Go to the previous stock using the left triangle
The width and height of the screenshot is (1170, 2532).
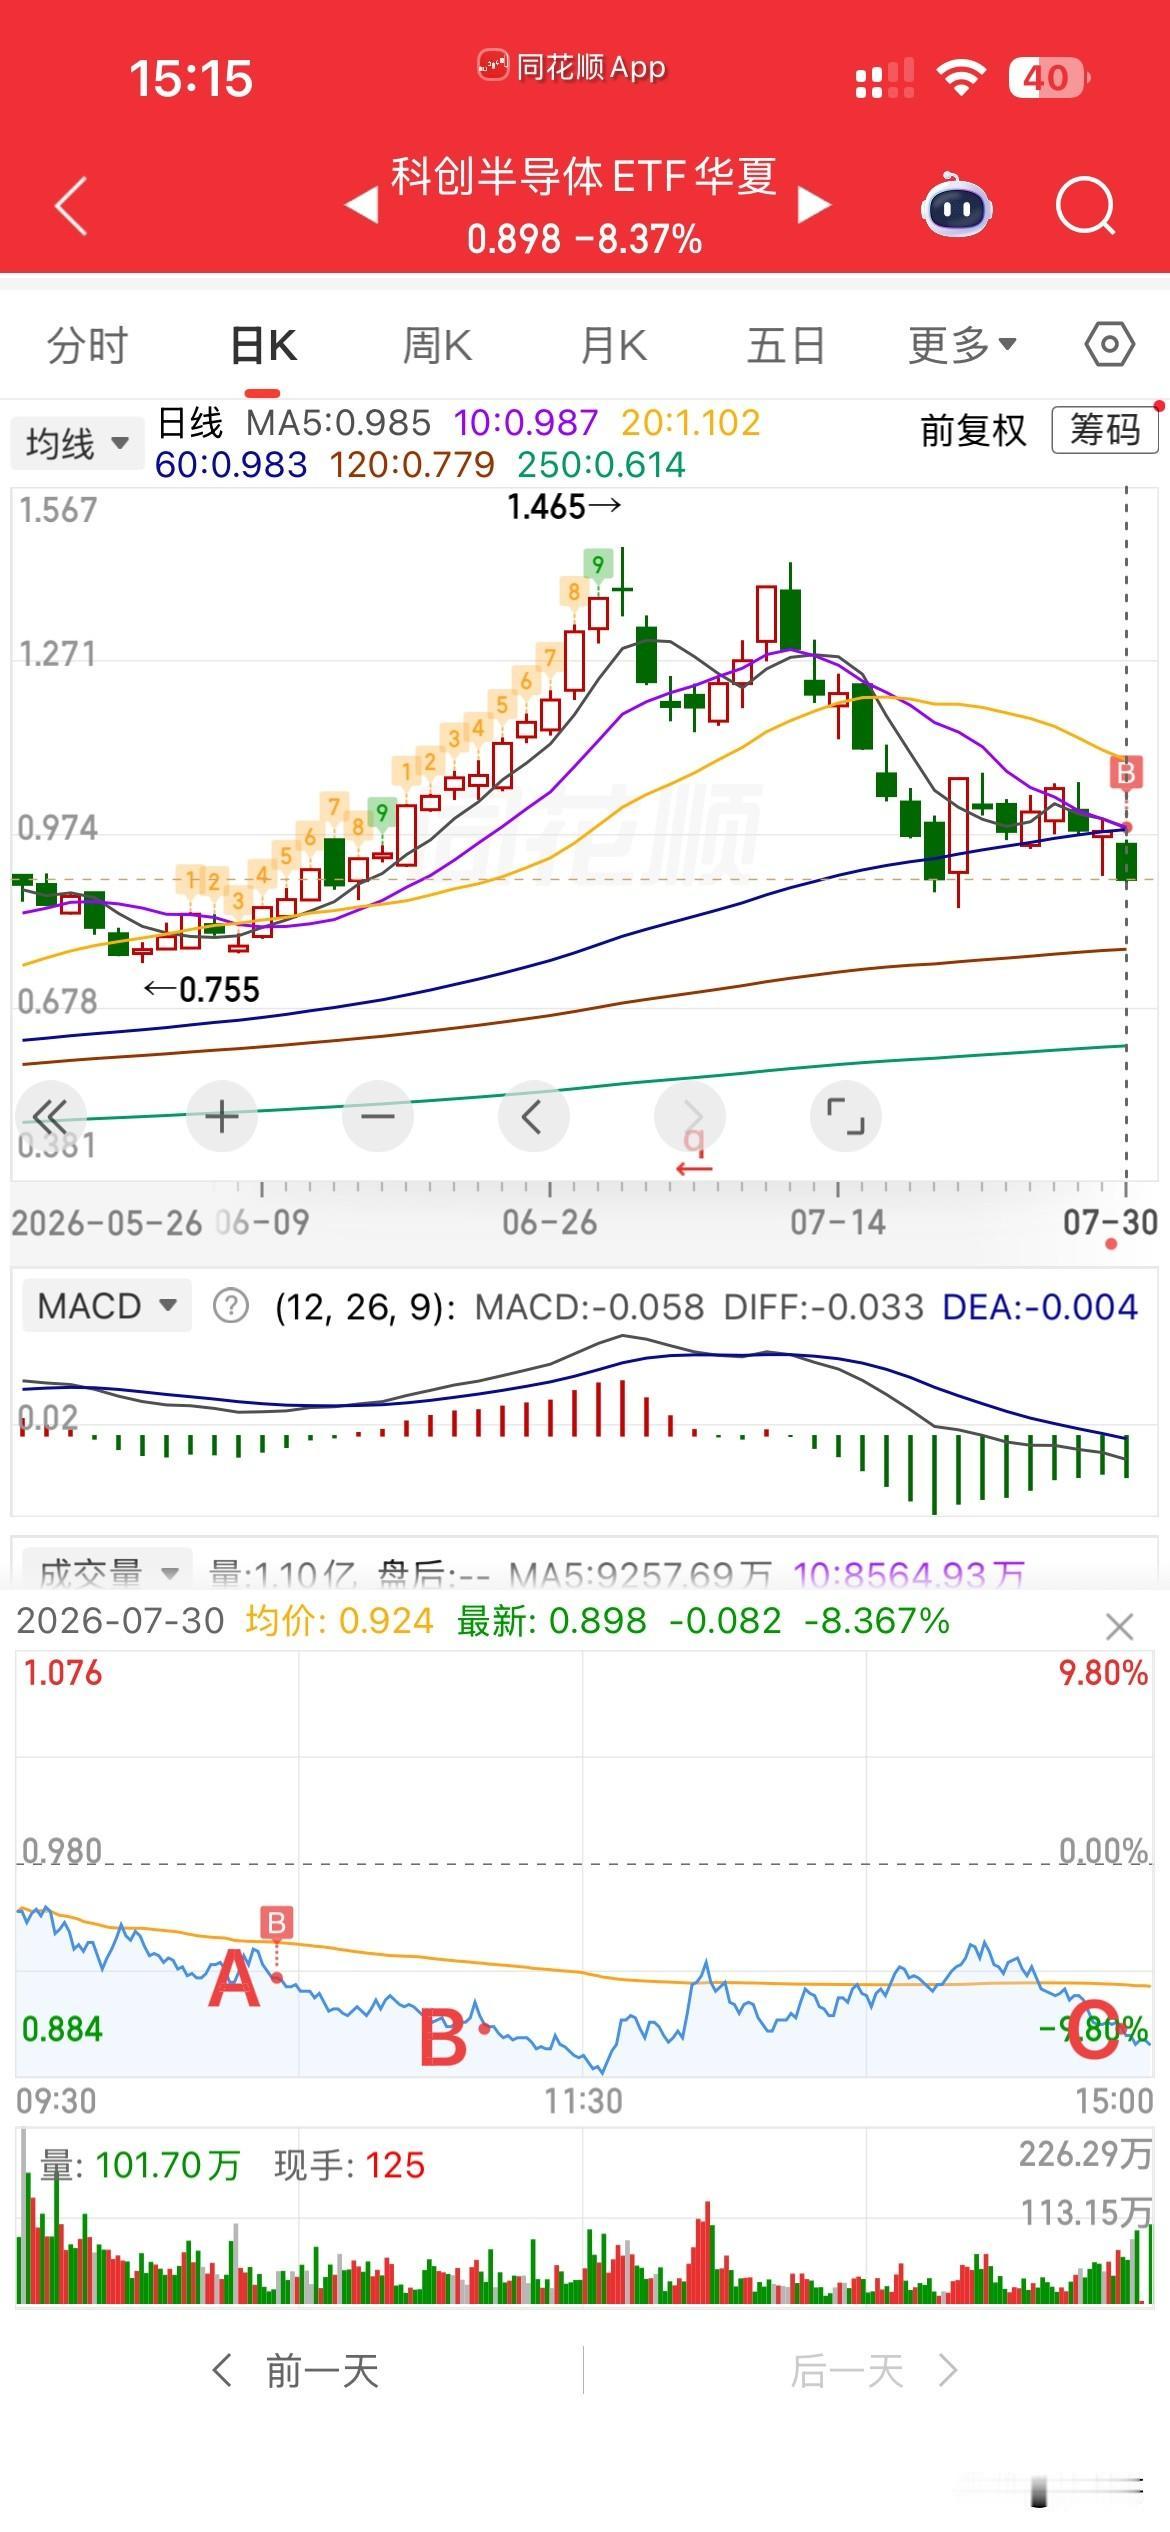tap(362, 206)
